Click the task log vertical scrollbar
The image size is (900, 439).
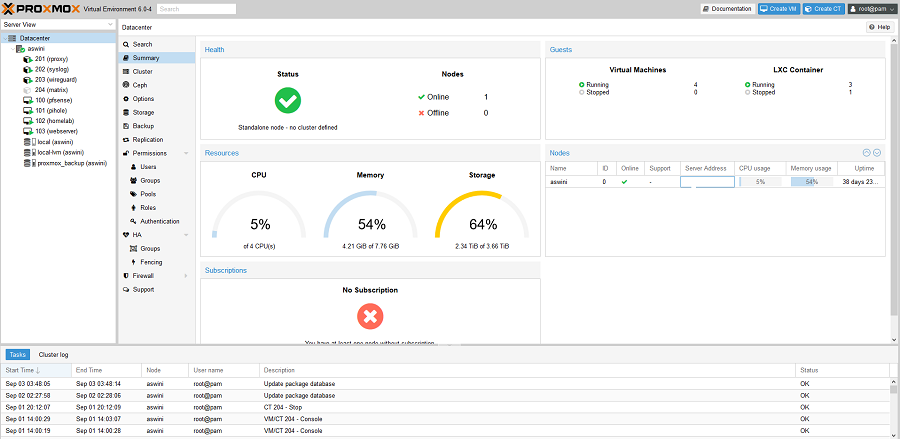point(895,391)
